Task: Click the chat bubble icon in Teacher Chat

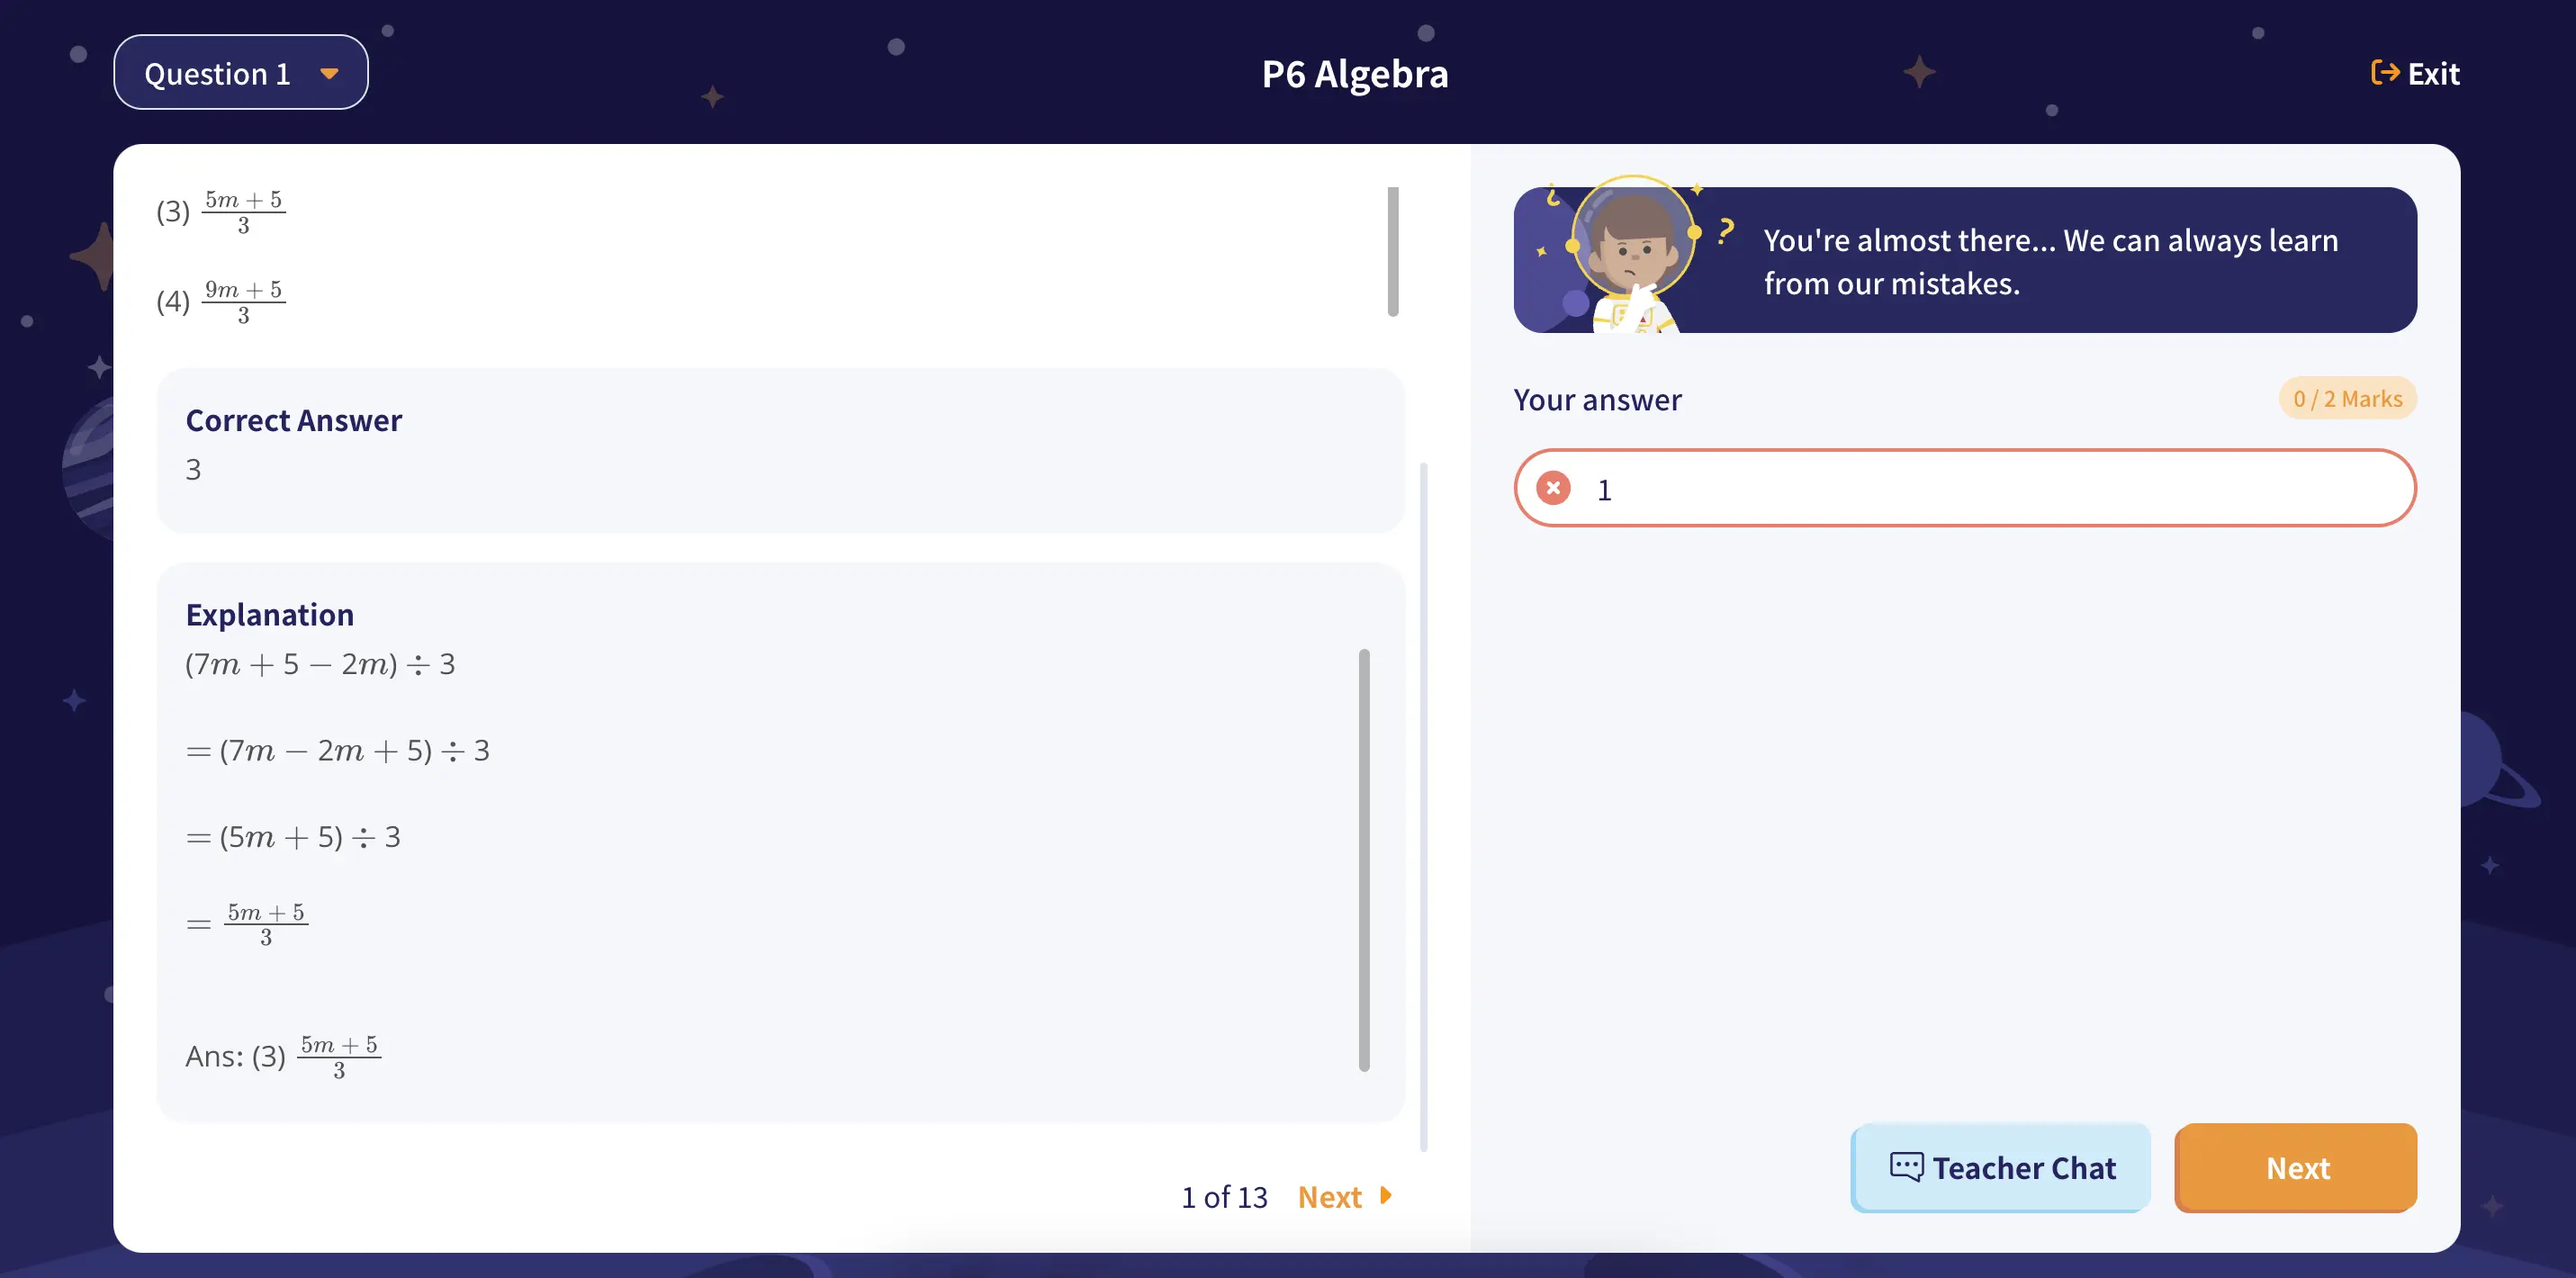Action: click(1906, 1166)
